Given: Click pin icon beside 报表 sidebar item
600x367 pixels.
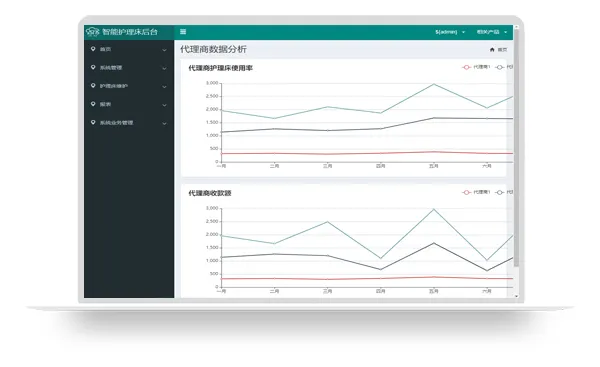Looking at the screenshot, I should pyautogui.click(x=93, y=104).
